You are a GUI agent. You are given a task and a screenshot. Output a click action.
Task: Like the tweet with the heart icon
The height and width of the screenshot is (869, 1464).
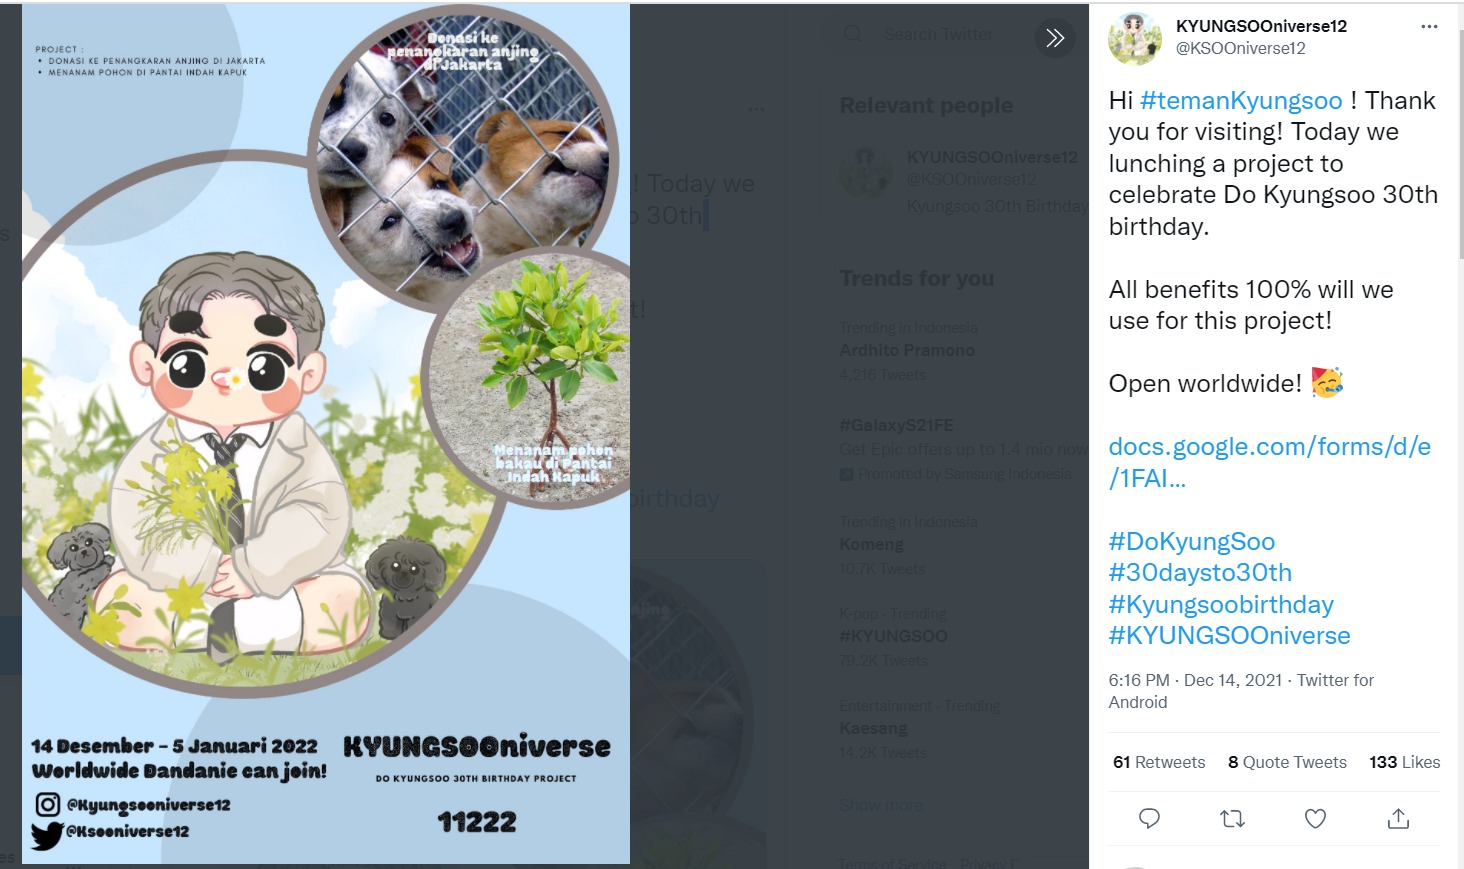(1315, 819)
